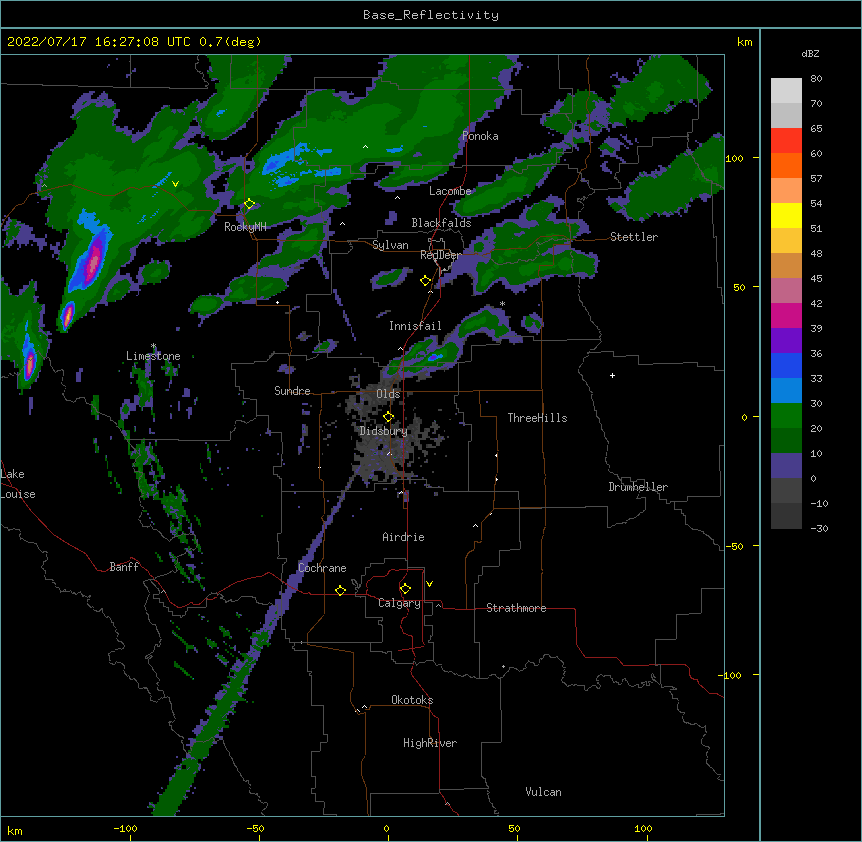Click the 50 tick on right km axis
Viewport: 862px width, 842px height.
739,287
